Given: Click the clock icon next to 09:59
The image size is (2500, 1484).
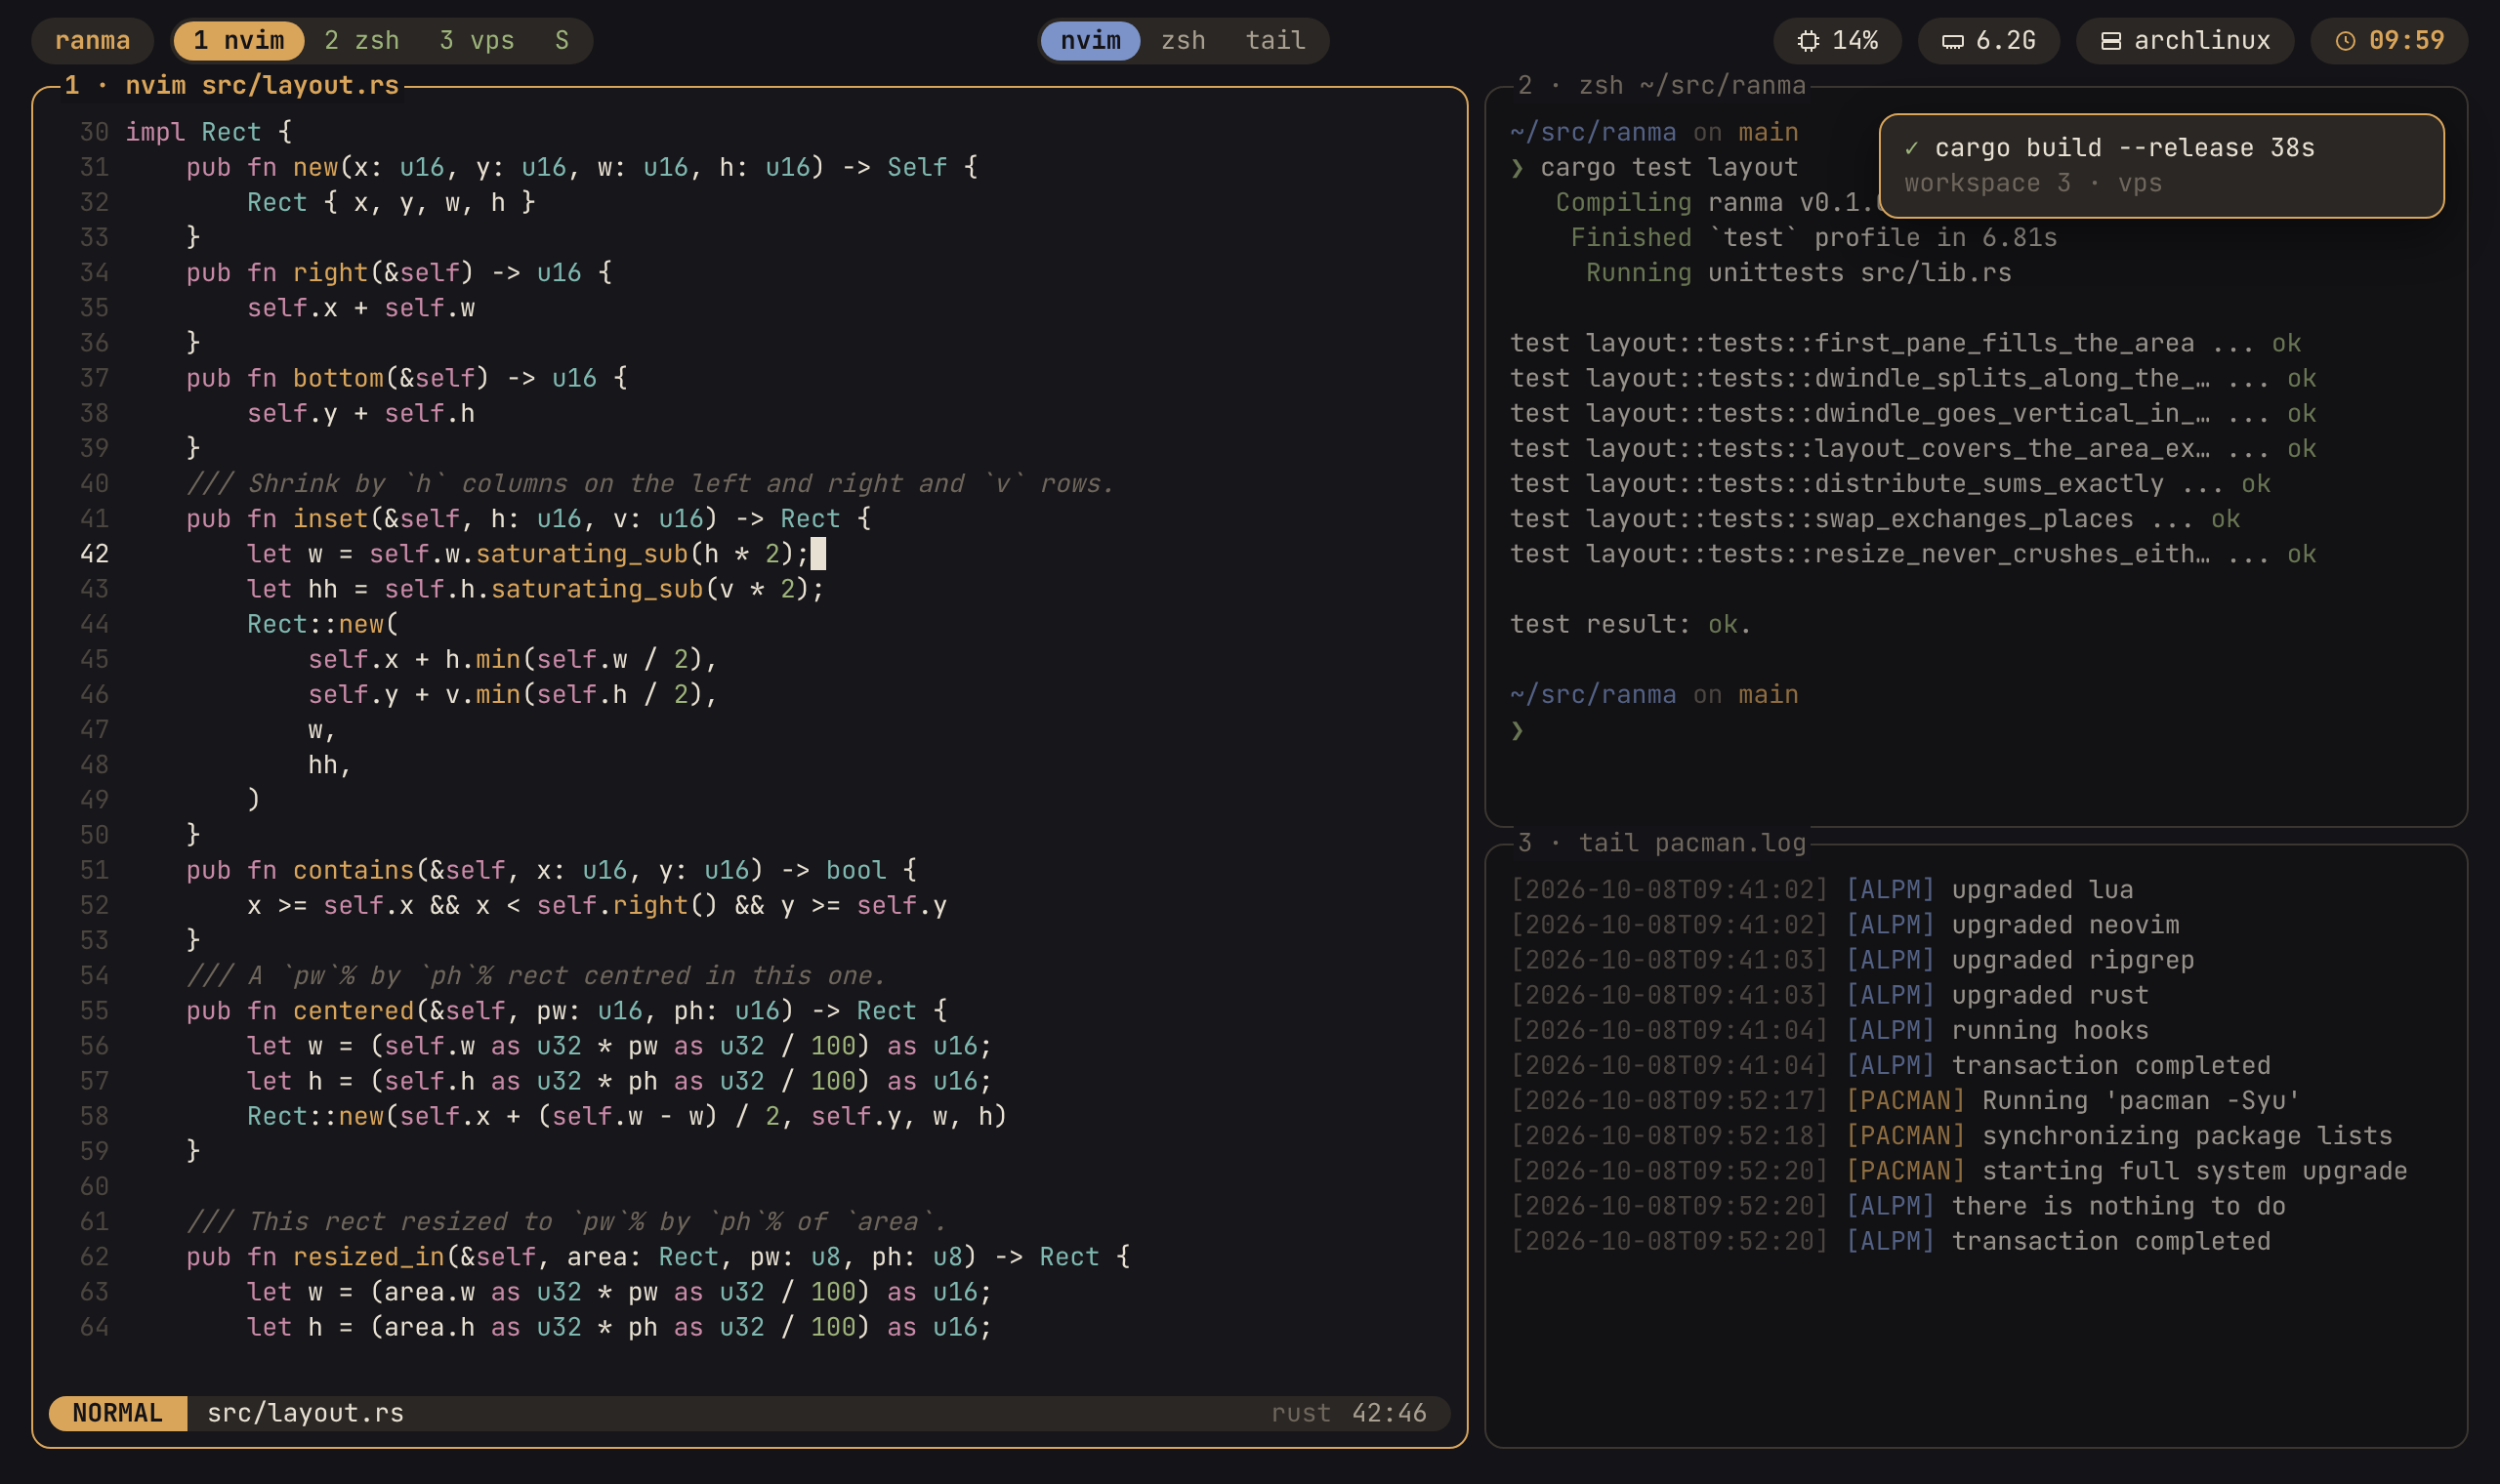Looking at the screenshot, I should (x=2345, y=41).
